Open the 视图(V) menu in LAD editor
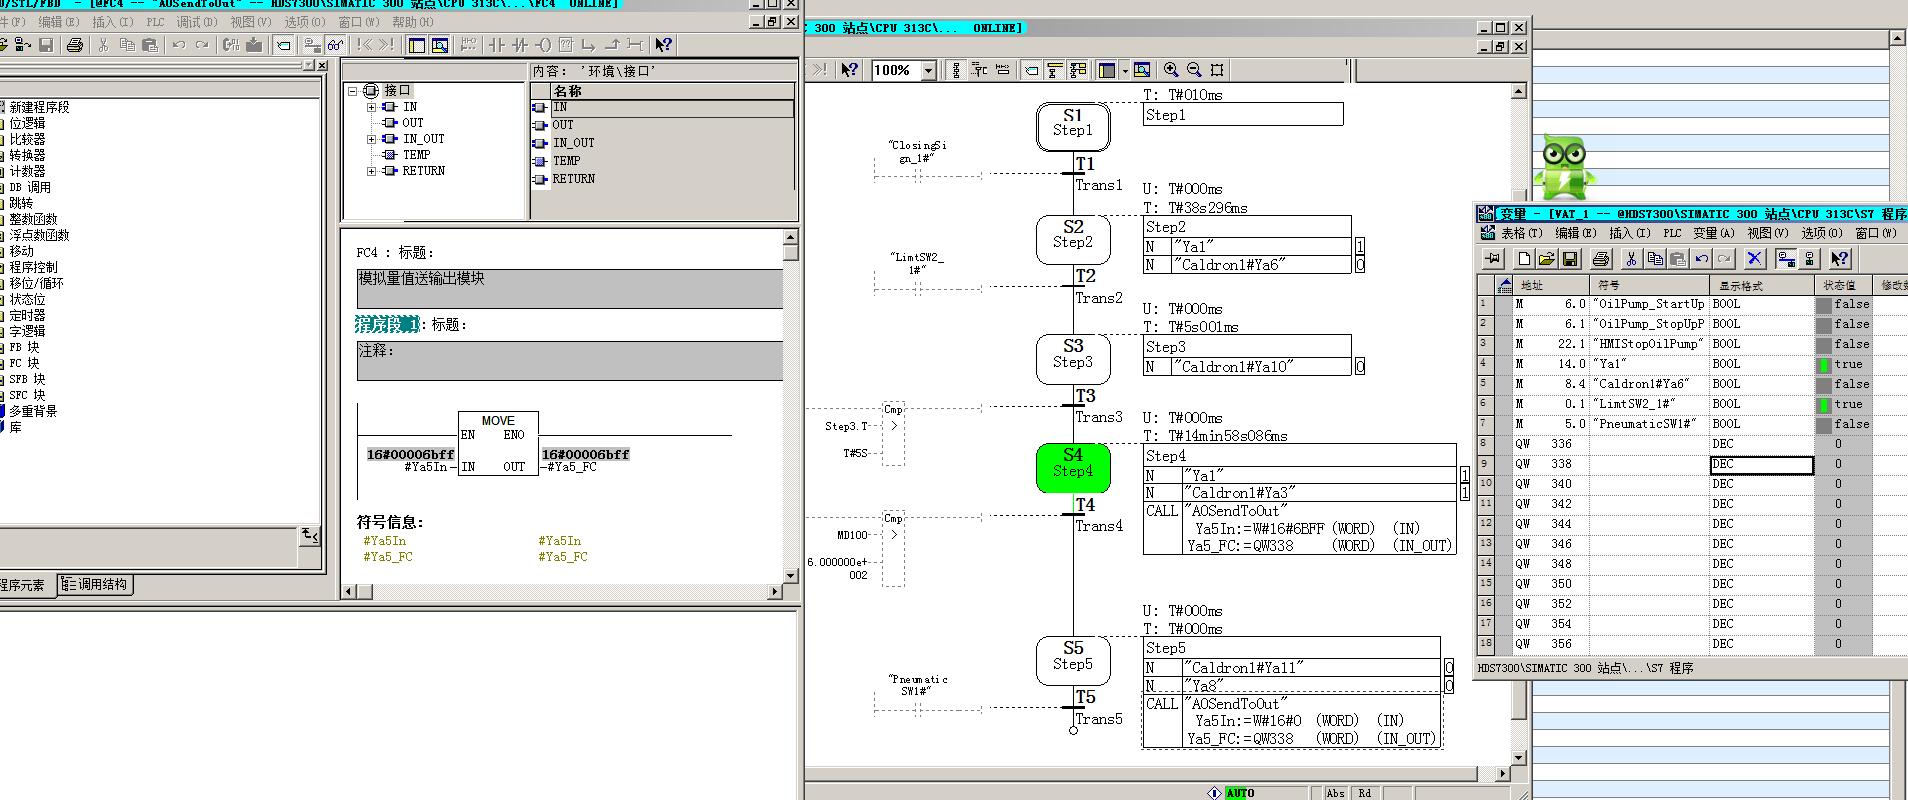Viewport: 1908px width, 800px height. 250,22
